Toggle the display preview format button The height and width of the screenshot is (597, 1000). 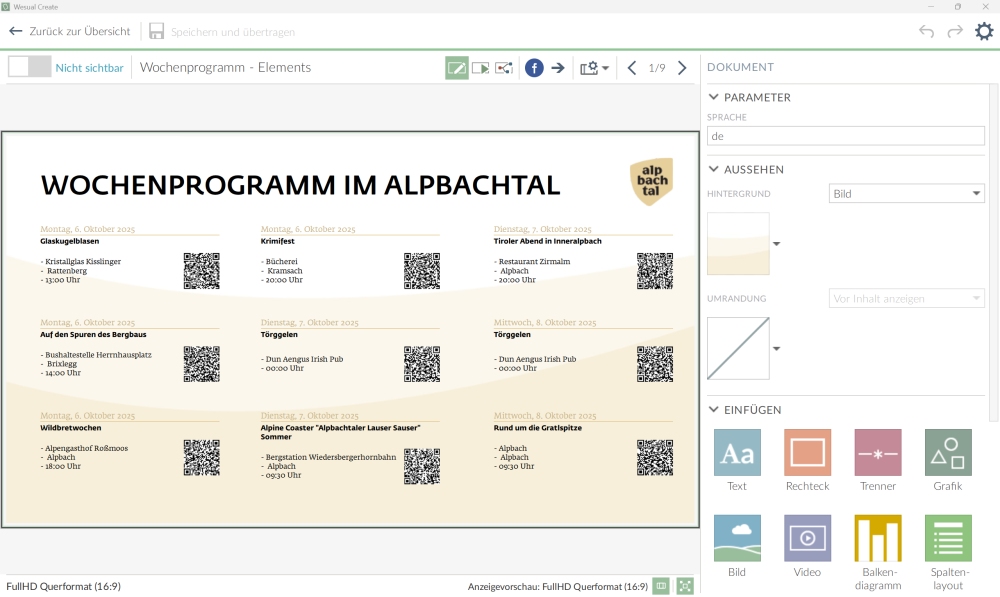coord(661,586)
